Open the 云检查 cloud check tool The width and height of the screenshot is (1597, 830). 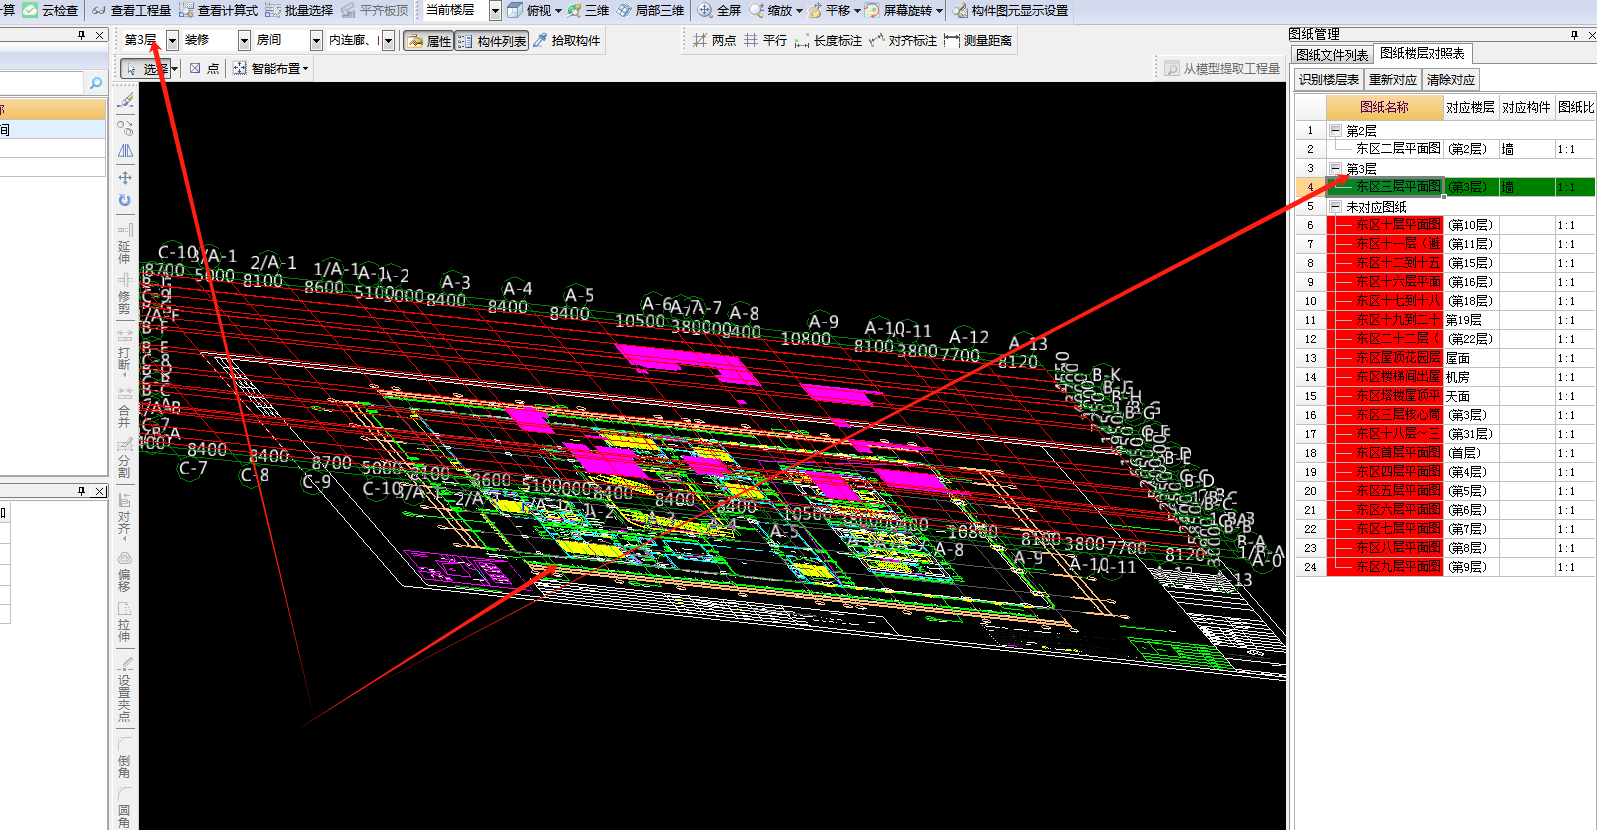pos(50,10)
